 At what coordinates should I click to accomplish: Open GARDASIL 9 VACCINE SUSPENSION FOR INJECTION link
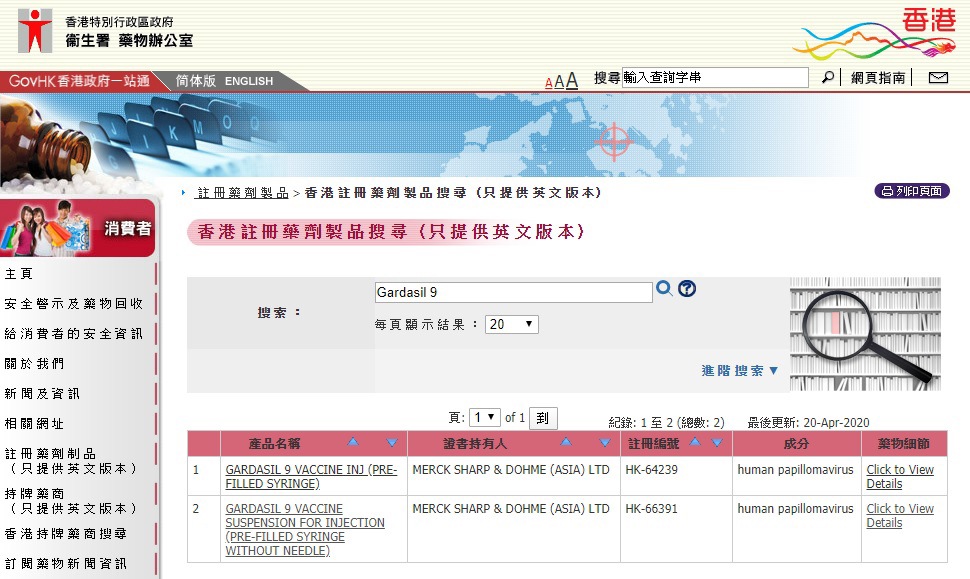point(304,530)
